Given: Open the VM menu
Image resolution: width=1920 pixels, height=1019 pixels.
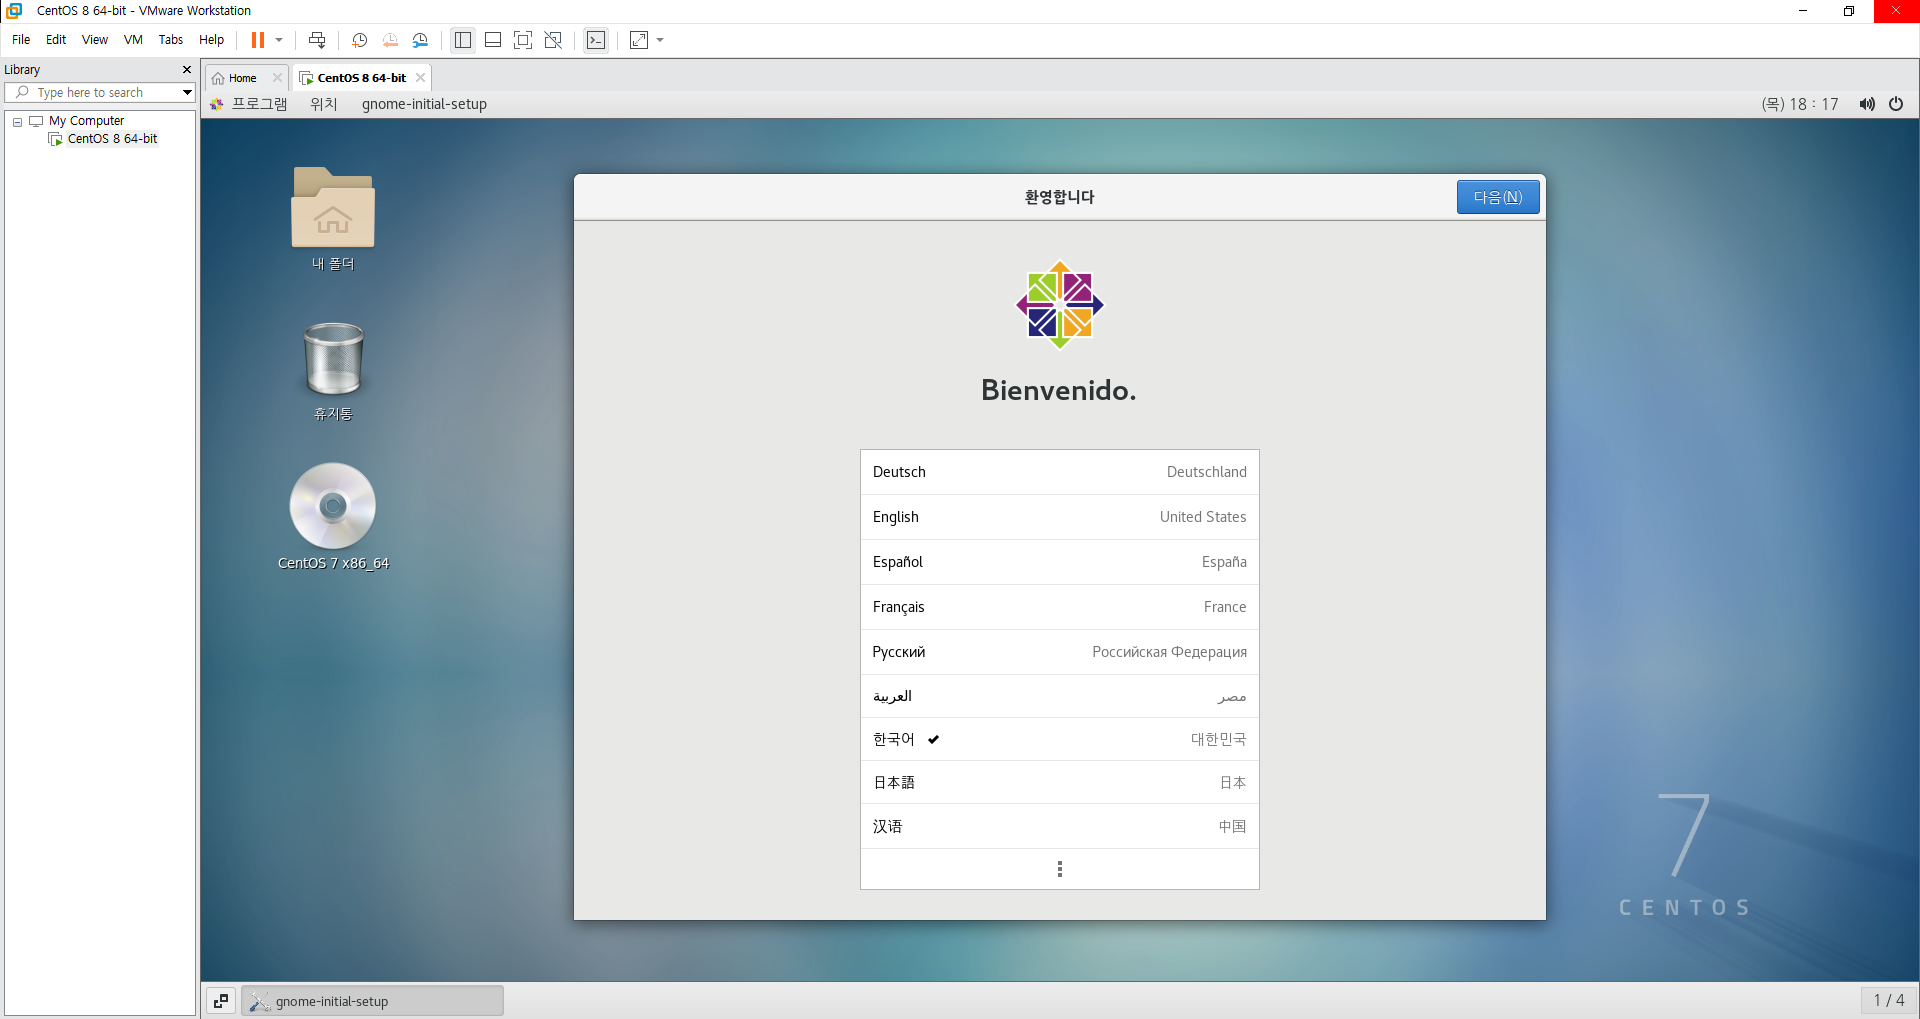Looking at the screenshot, I should coord(133,40).
